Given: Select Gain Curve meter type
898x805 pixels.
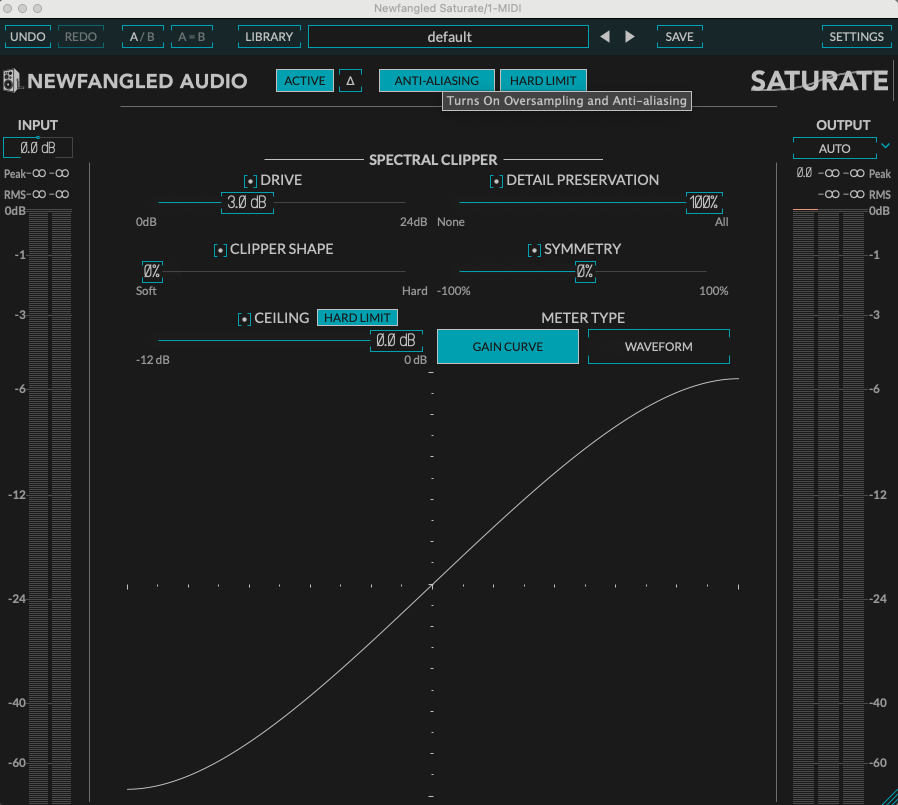Looking at the screenshot, I should pos(508,346).
